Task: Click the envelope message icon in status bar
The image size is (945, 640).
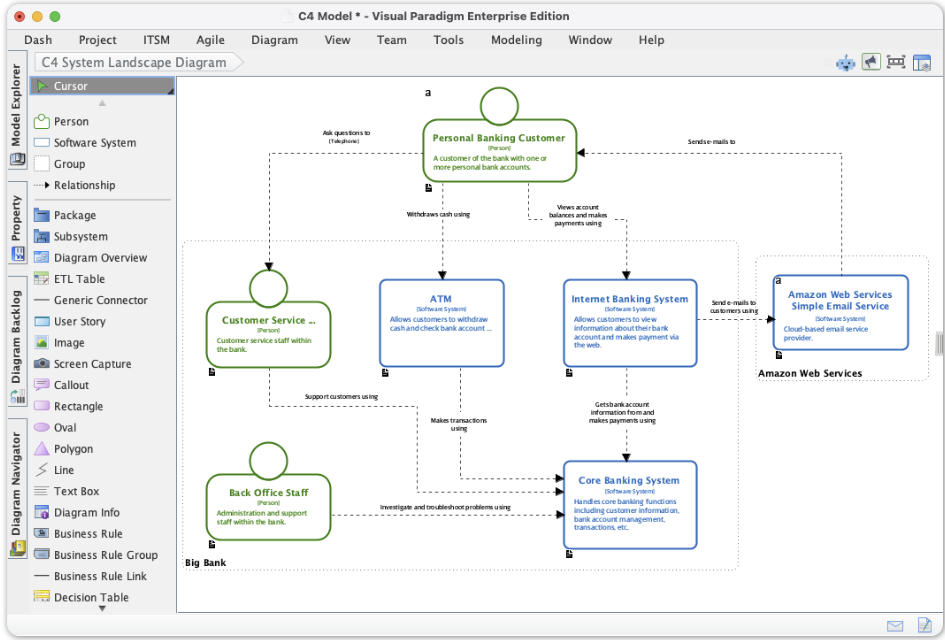Action: [895, 626]
